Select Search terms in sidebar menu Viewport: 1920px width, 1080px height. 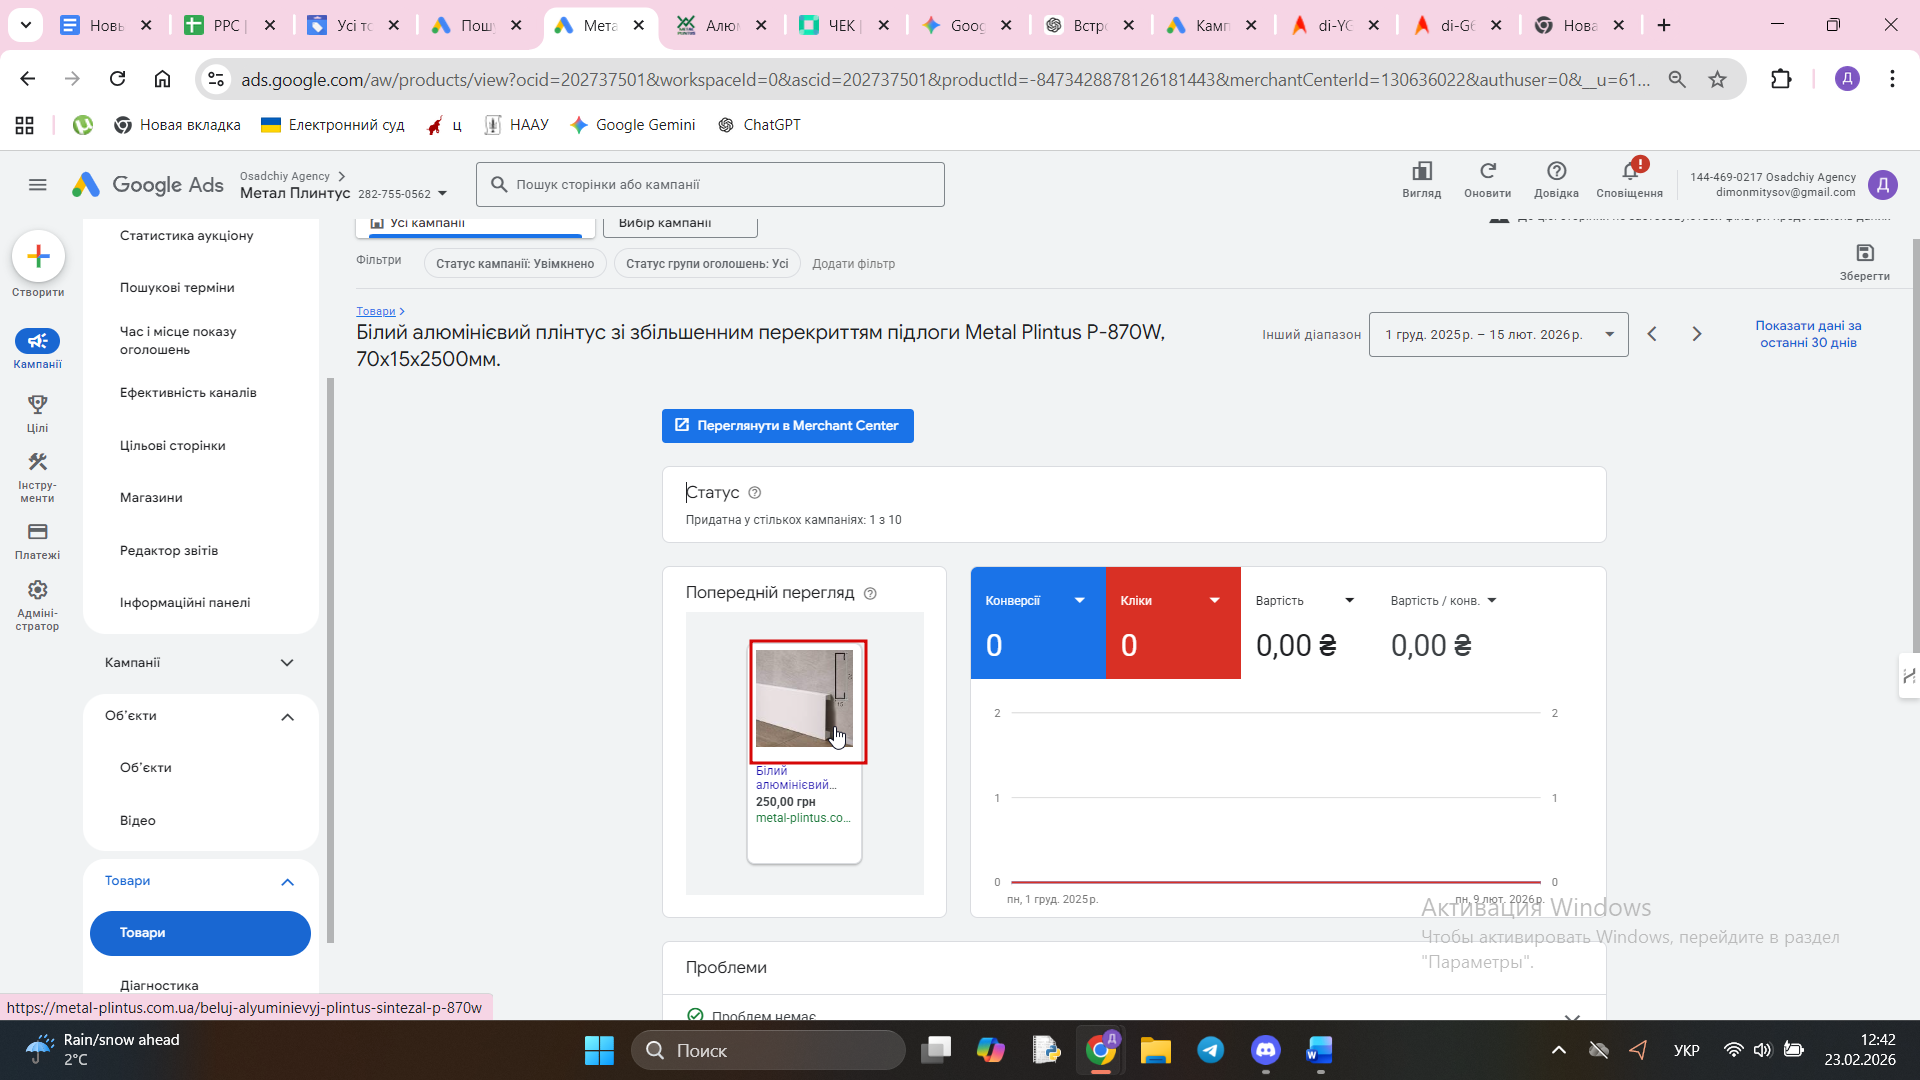pyautogui.click(x=177, y=288)
